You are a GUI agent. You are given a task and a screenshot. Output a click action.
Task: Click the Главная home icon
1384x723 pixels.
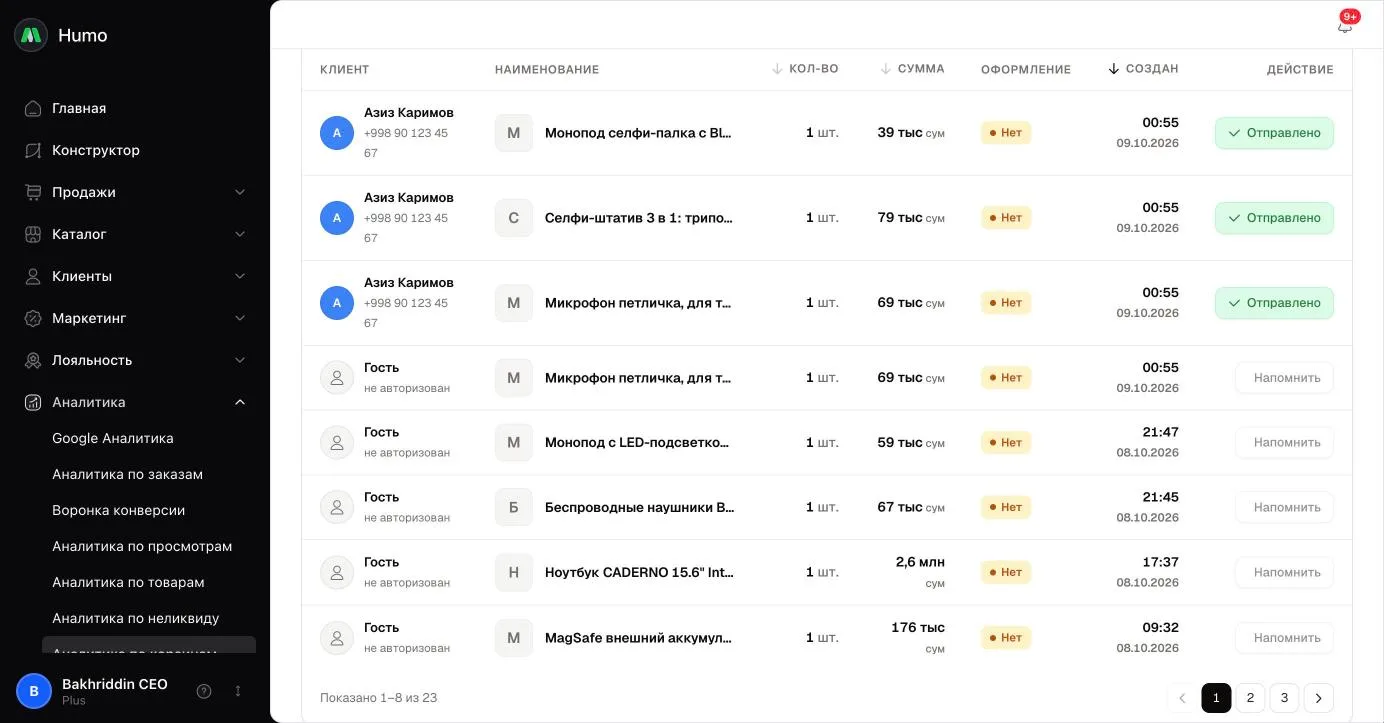33,108
